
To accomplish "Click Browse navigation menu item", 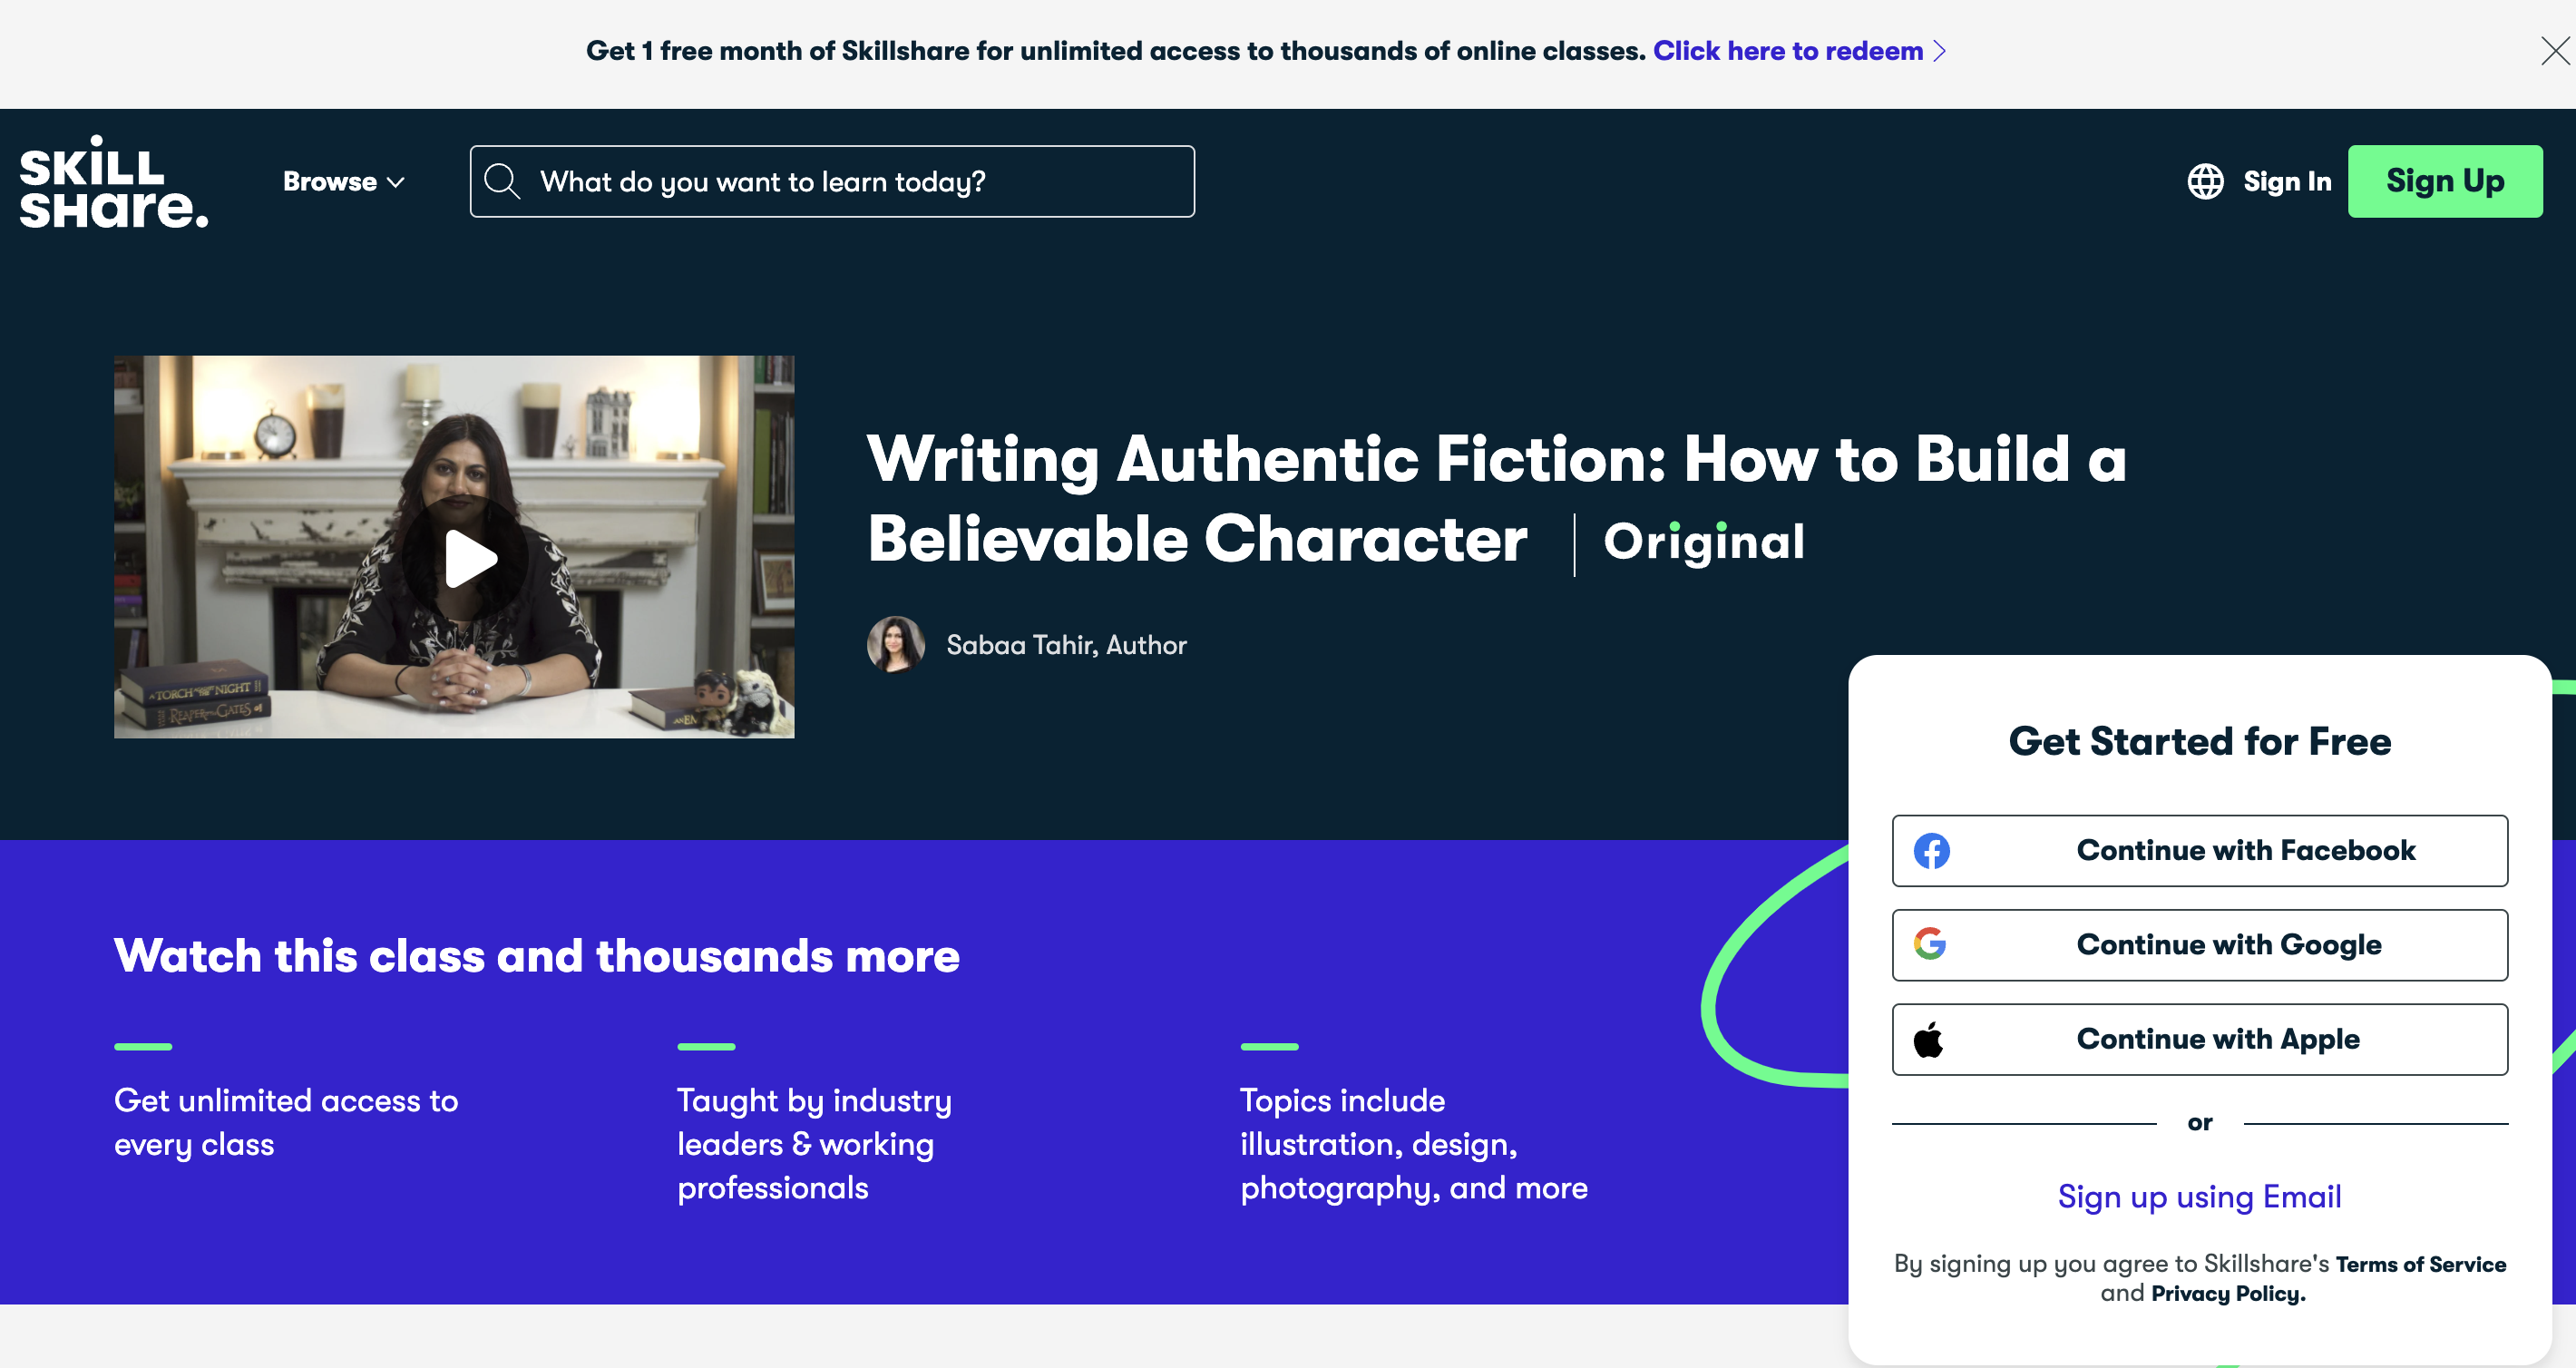I will 343,181.
